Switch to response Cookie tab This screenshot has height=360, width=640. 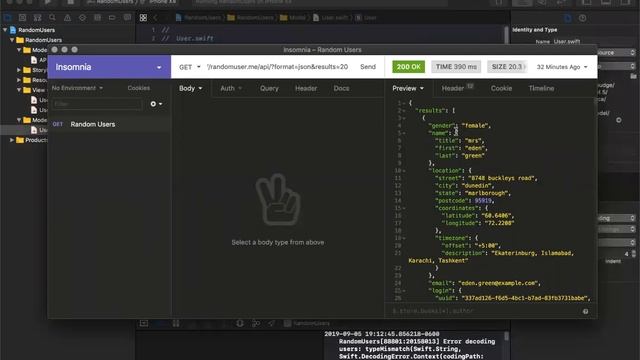501,89
